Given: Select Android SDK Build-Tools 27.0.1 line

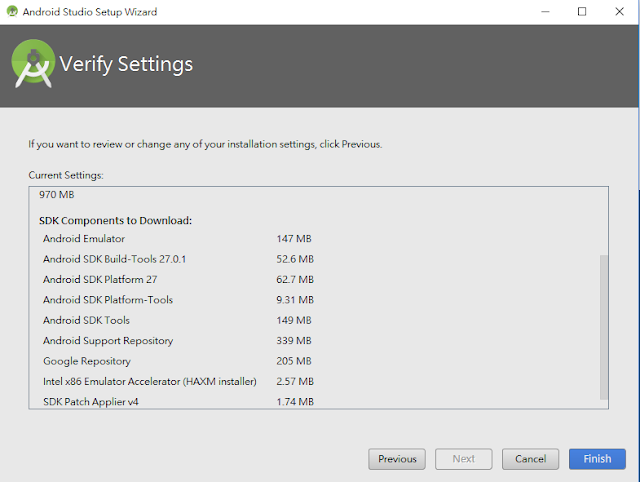Looking at the screenshot, I should [x=178, y=259].
